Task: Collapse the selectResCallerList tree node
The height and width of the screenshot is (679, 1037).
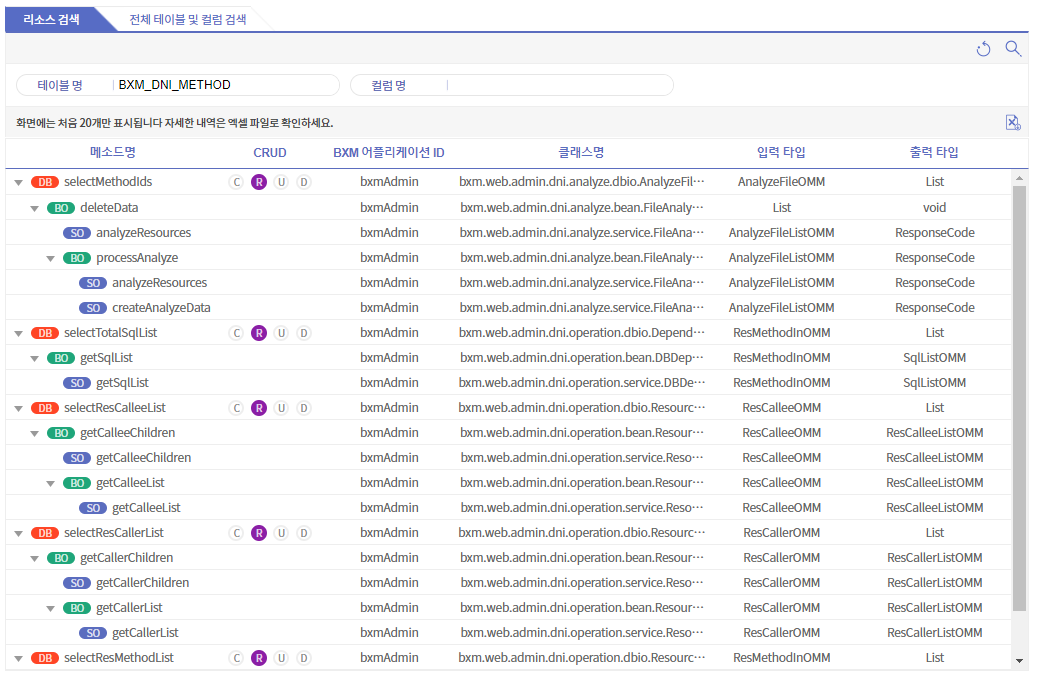Action: (x=19, y=534)
